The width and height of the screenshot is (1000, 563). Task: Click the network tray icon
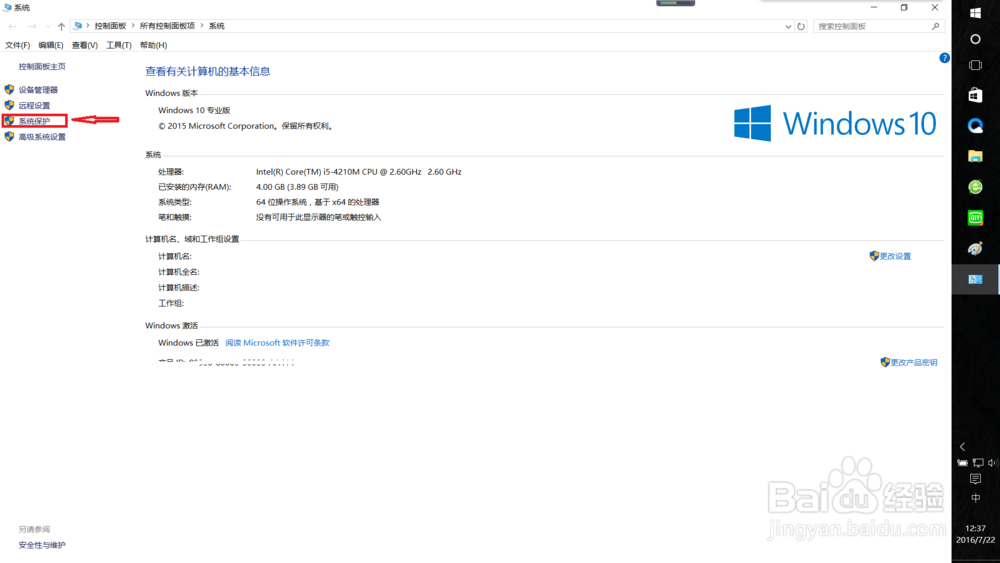coord(978,463)
